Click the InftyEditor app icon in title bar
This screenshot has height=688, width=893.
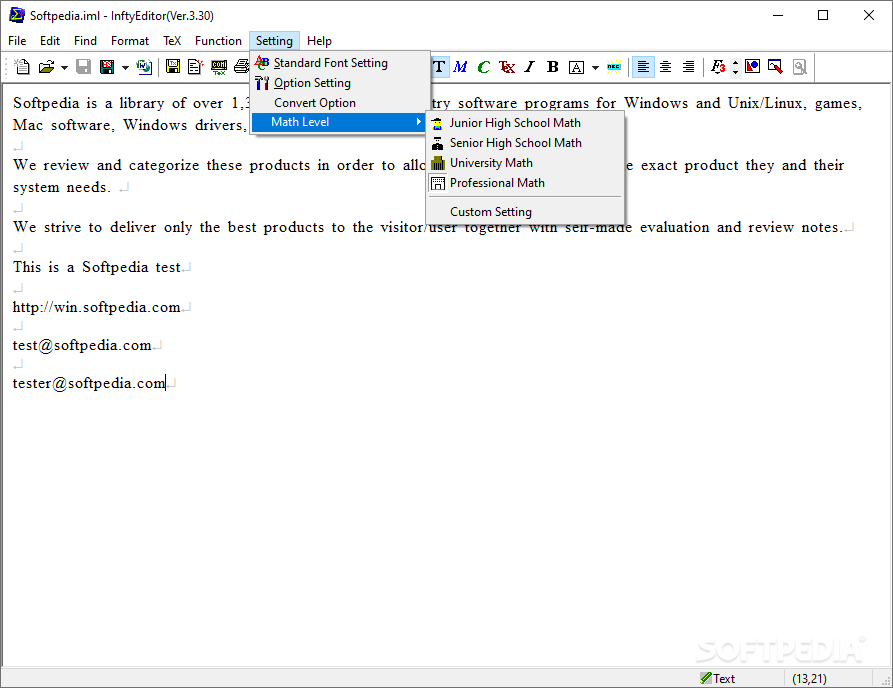click(17, 15)
